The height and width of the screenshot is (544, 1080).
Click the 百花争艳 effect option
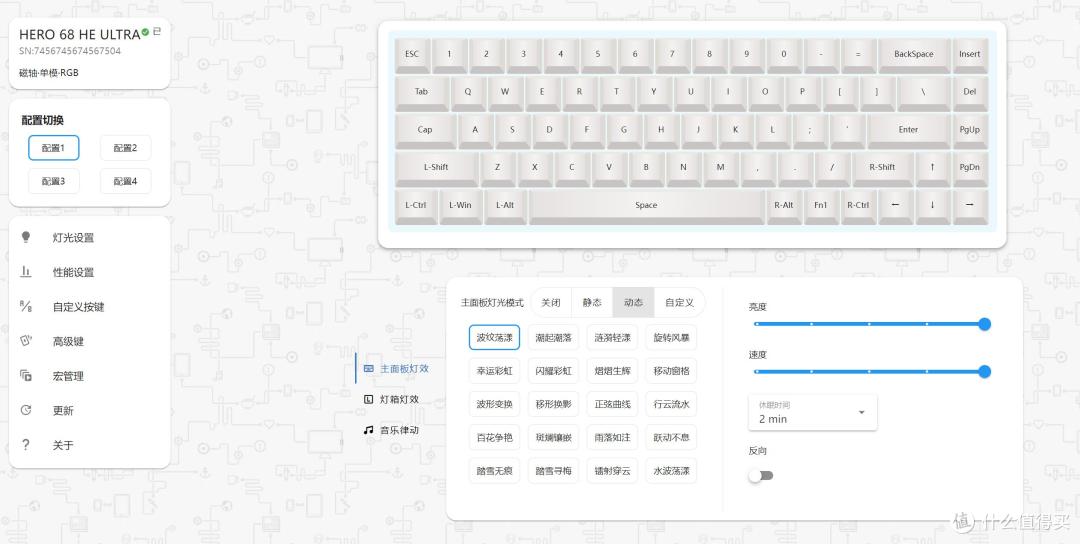pos(495,437)
